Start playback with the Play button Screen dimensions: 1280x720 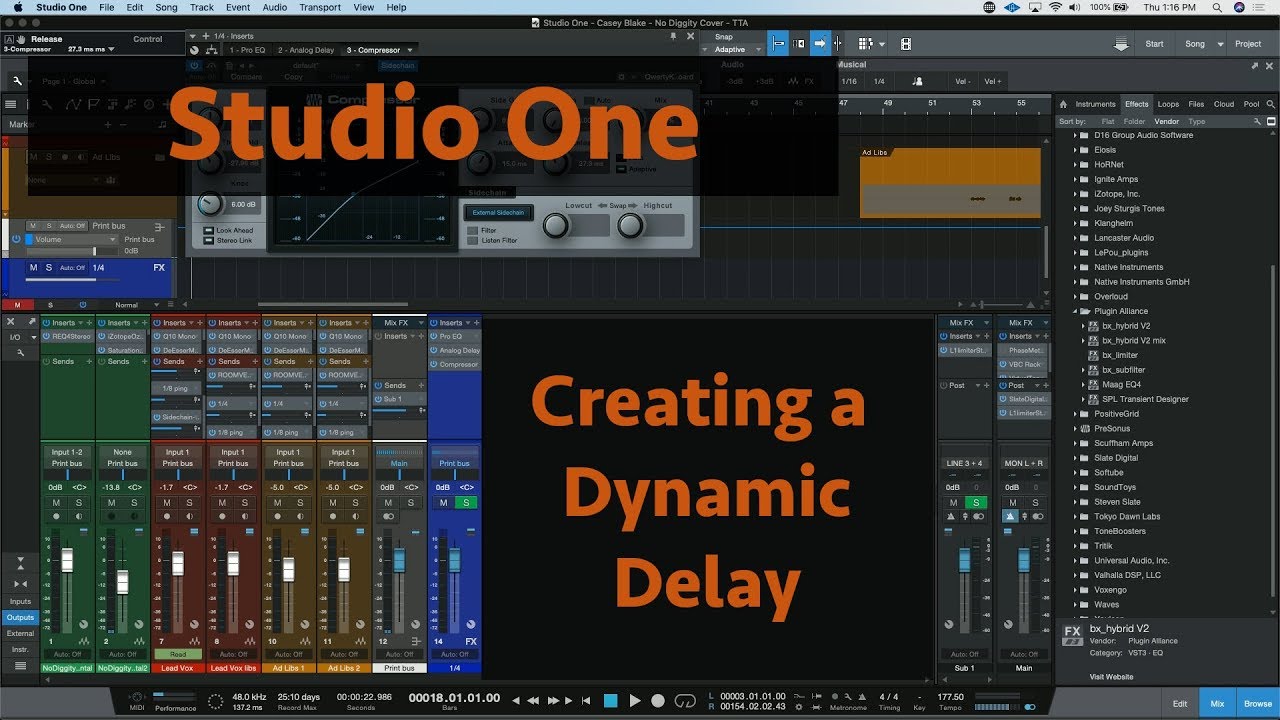(x=635, y=701)
